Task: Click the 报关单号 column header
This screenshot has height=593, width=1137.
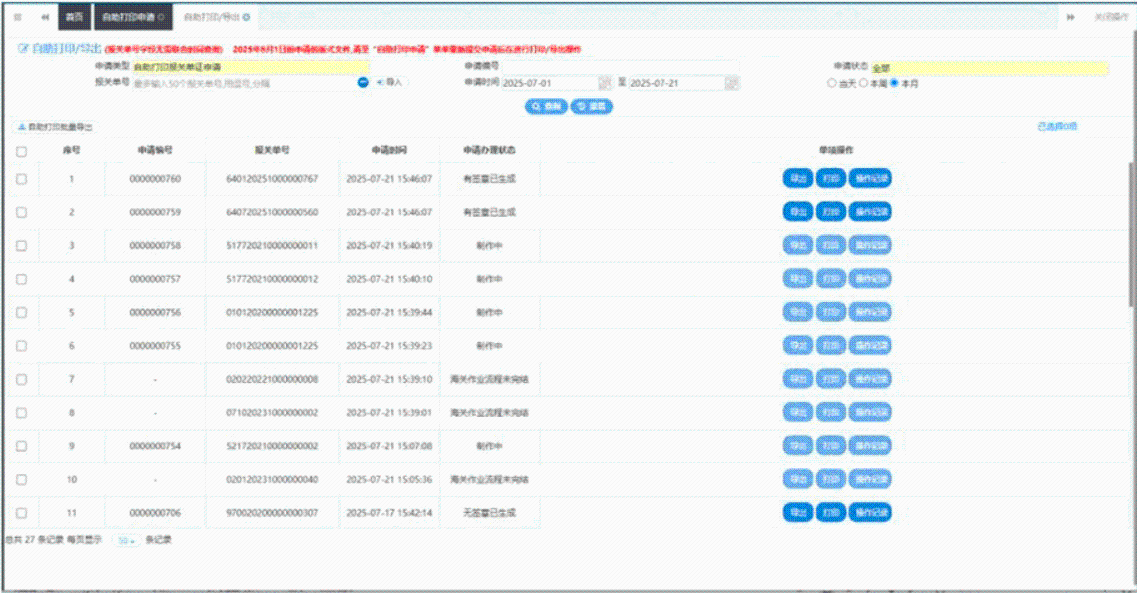Action: coord(272,150)
